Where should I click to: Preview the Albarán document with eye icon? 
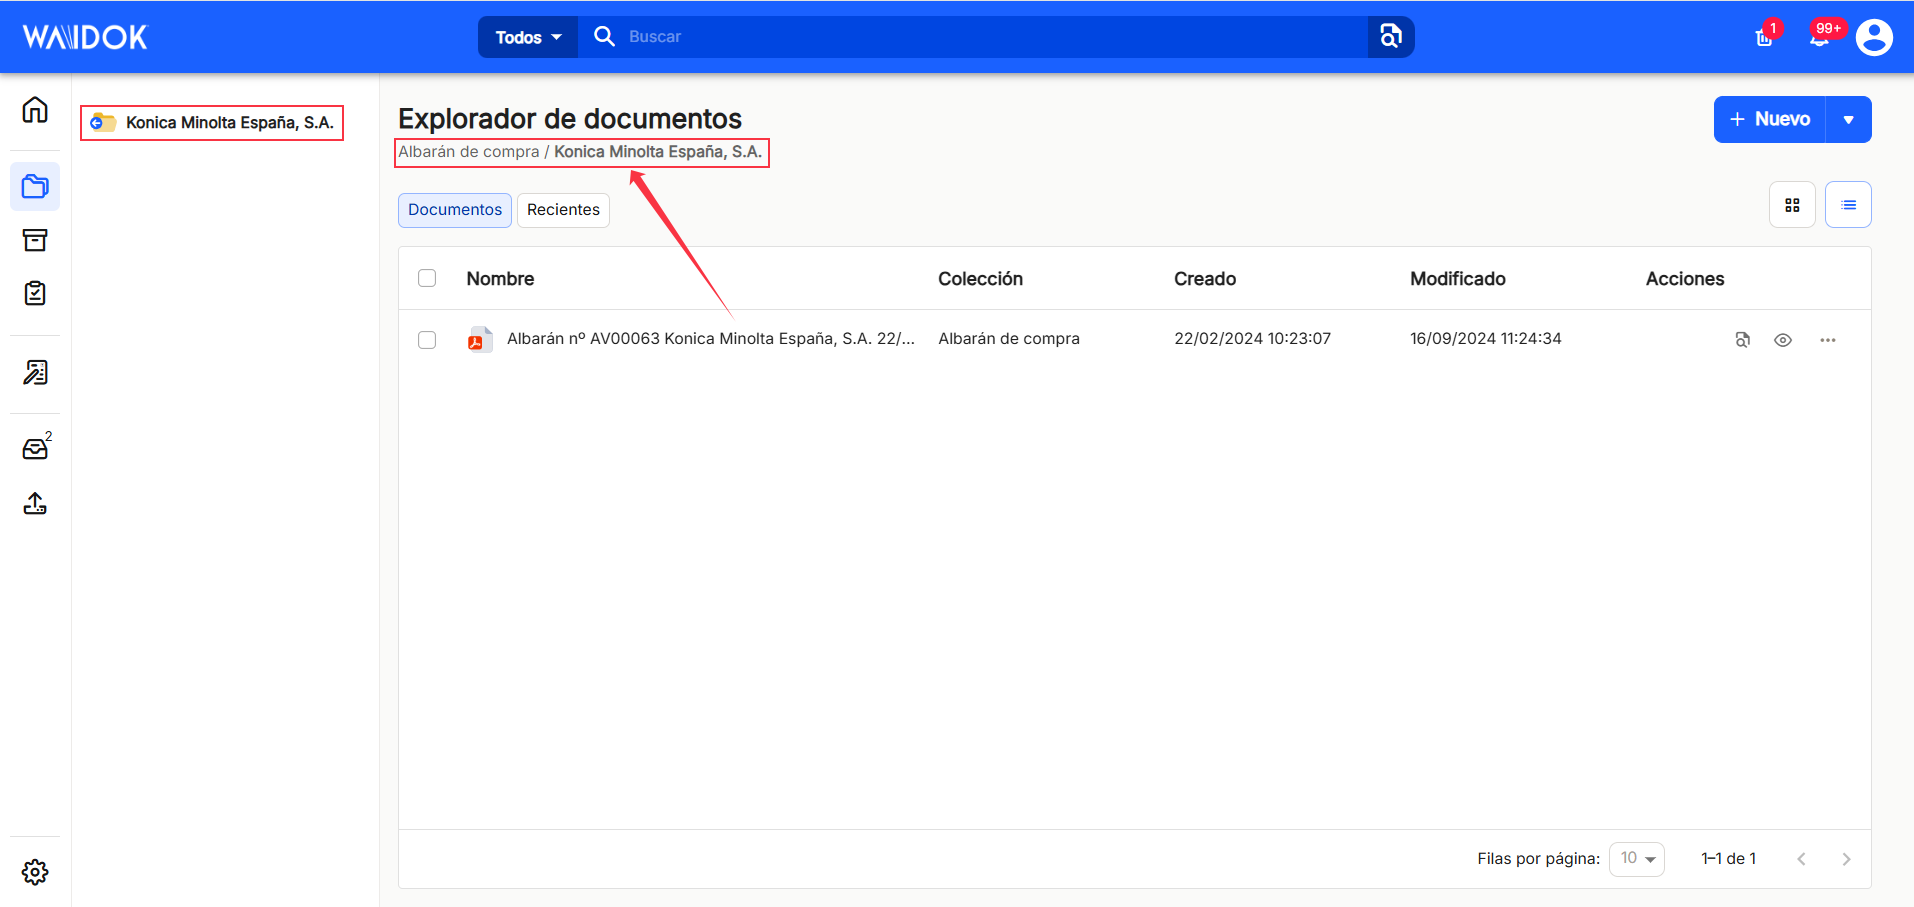1783,340
